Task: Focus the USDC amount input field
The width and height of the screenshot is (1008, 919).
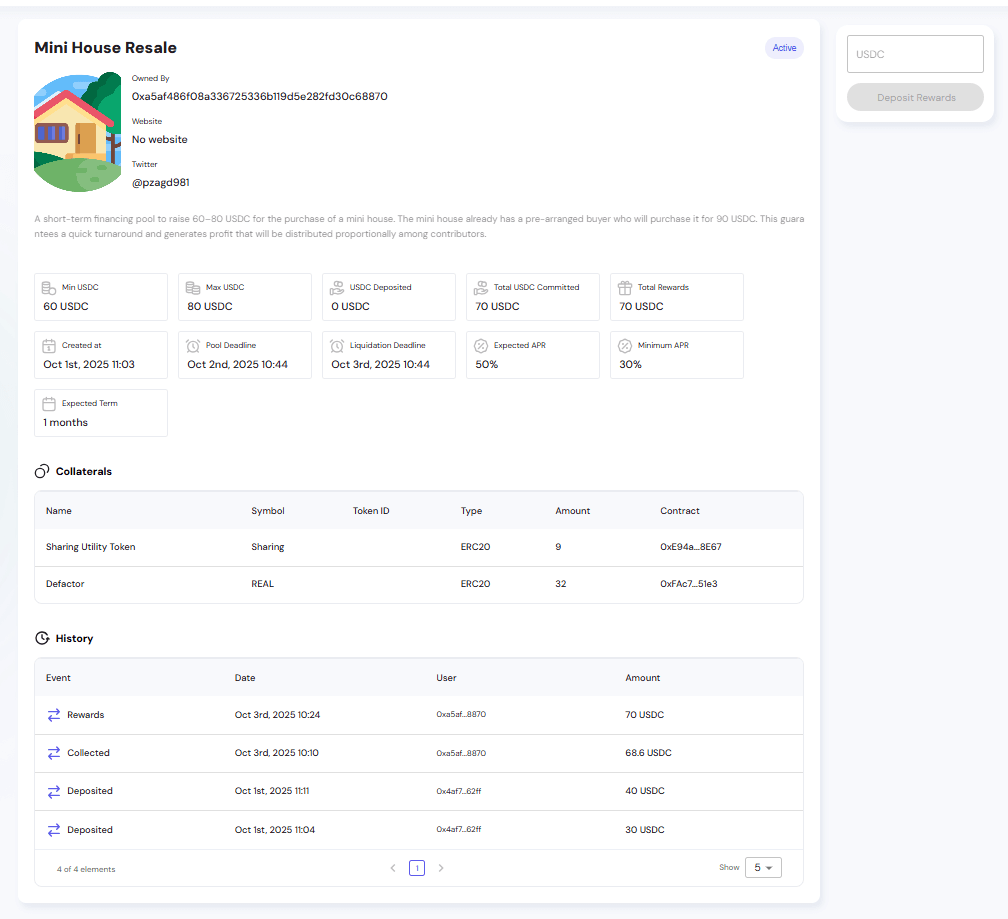Action: (x=915, y=54)
